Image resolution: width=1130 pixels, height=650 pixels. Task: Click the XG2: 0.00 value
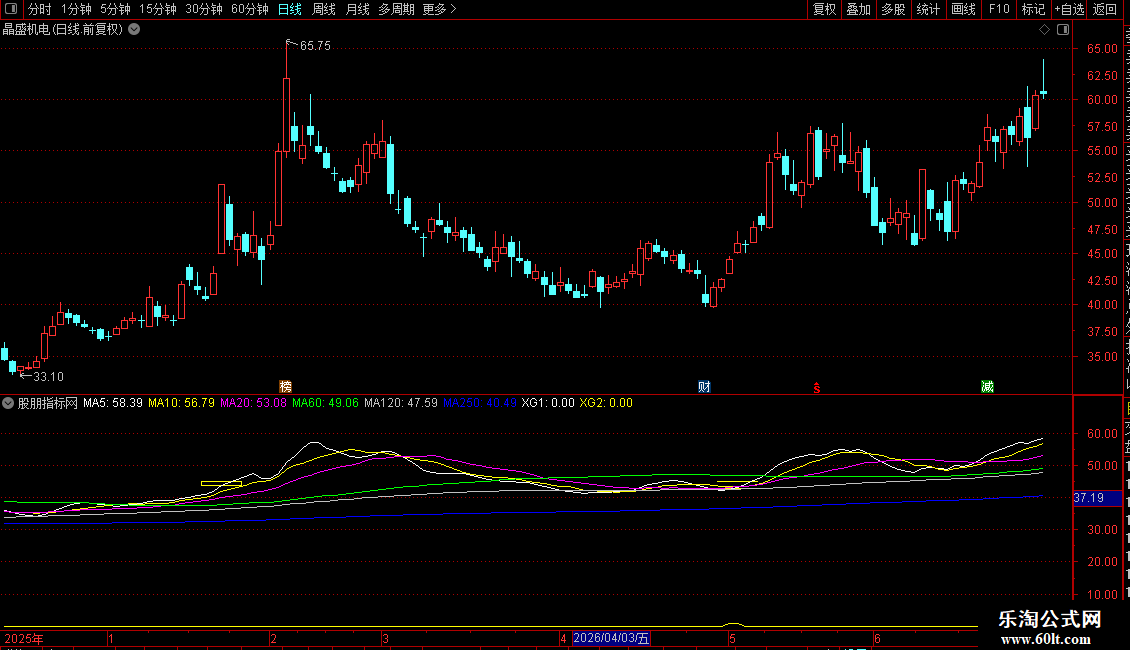click(606, 403)
